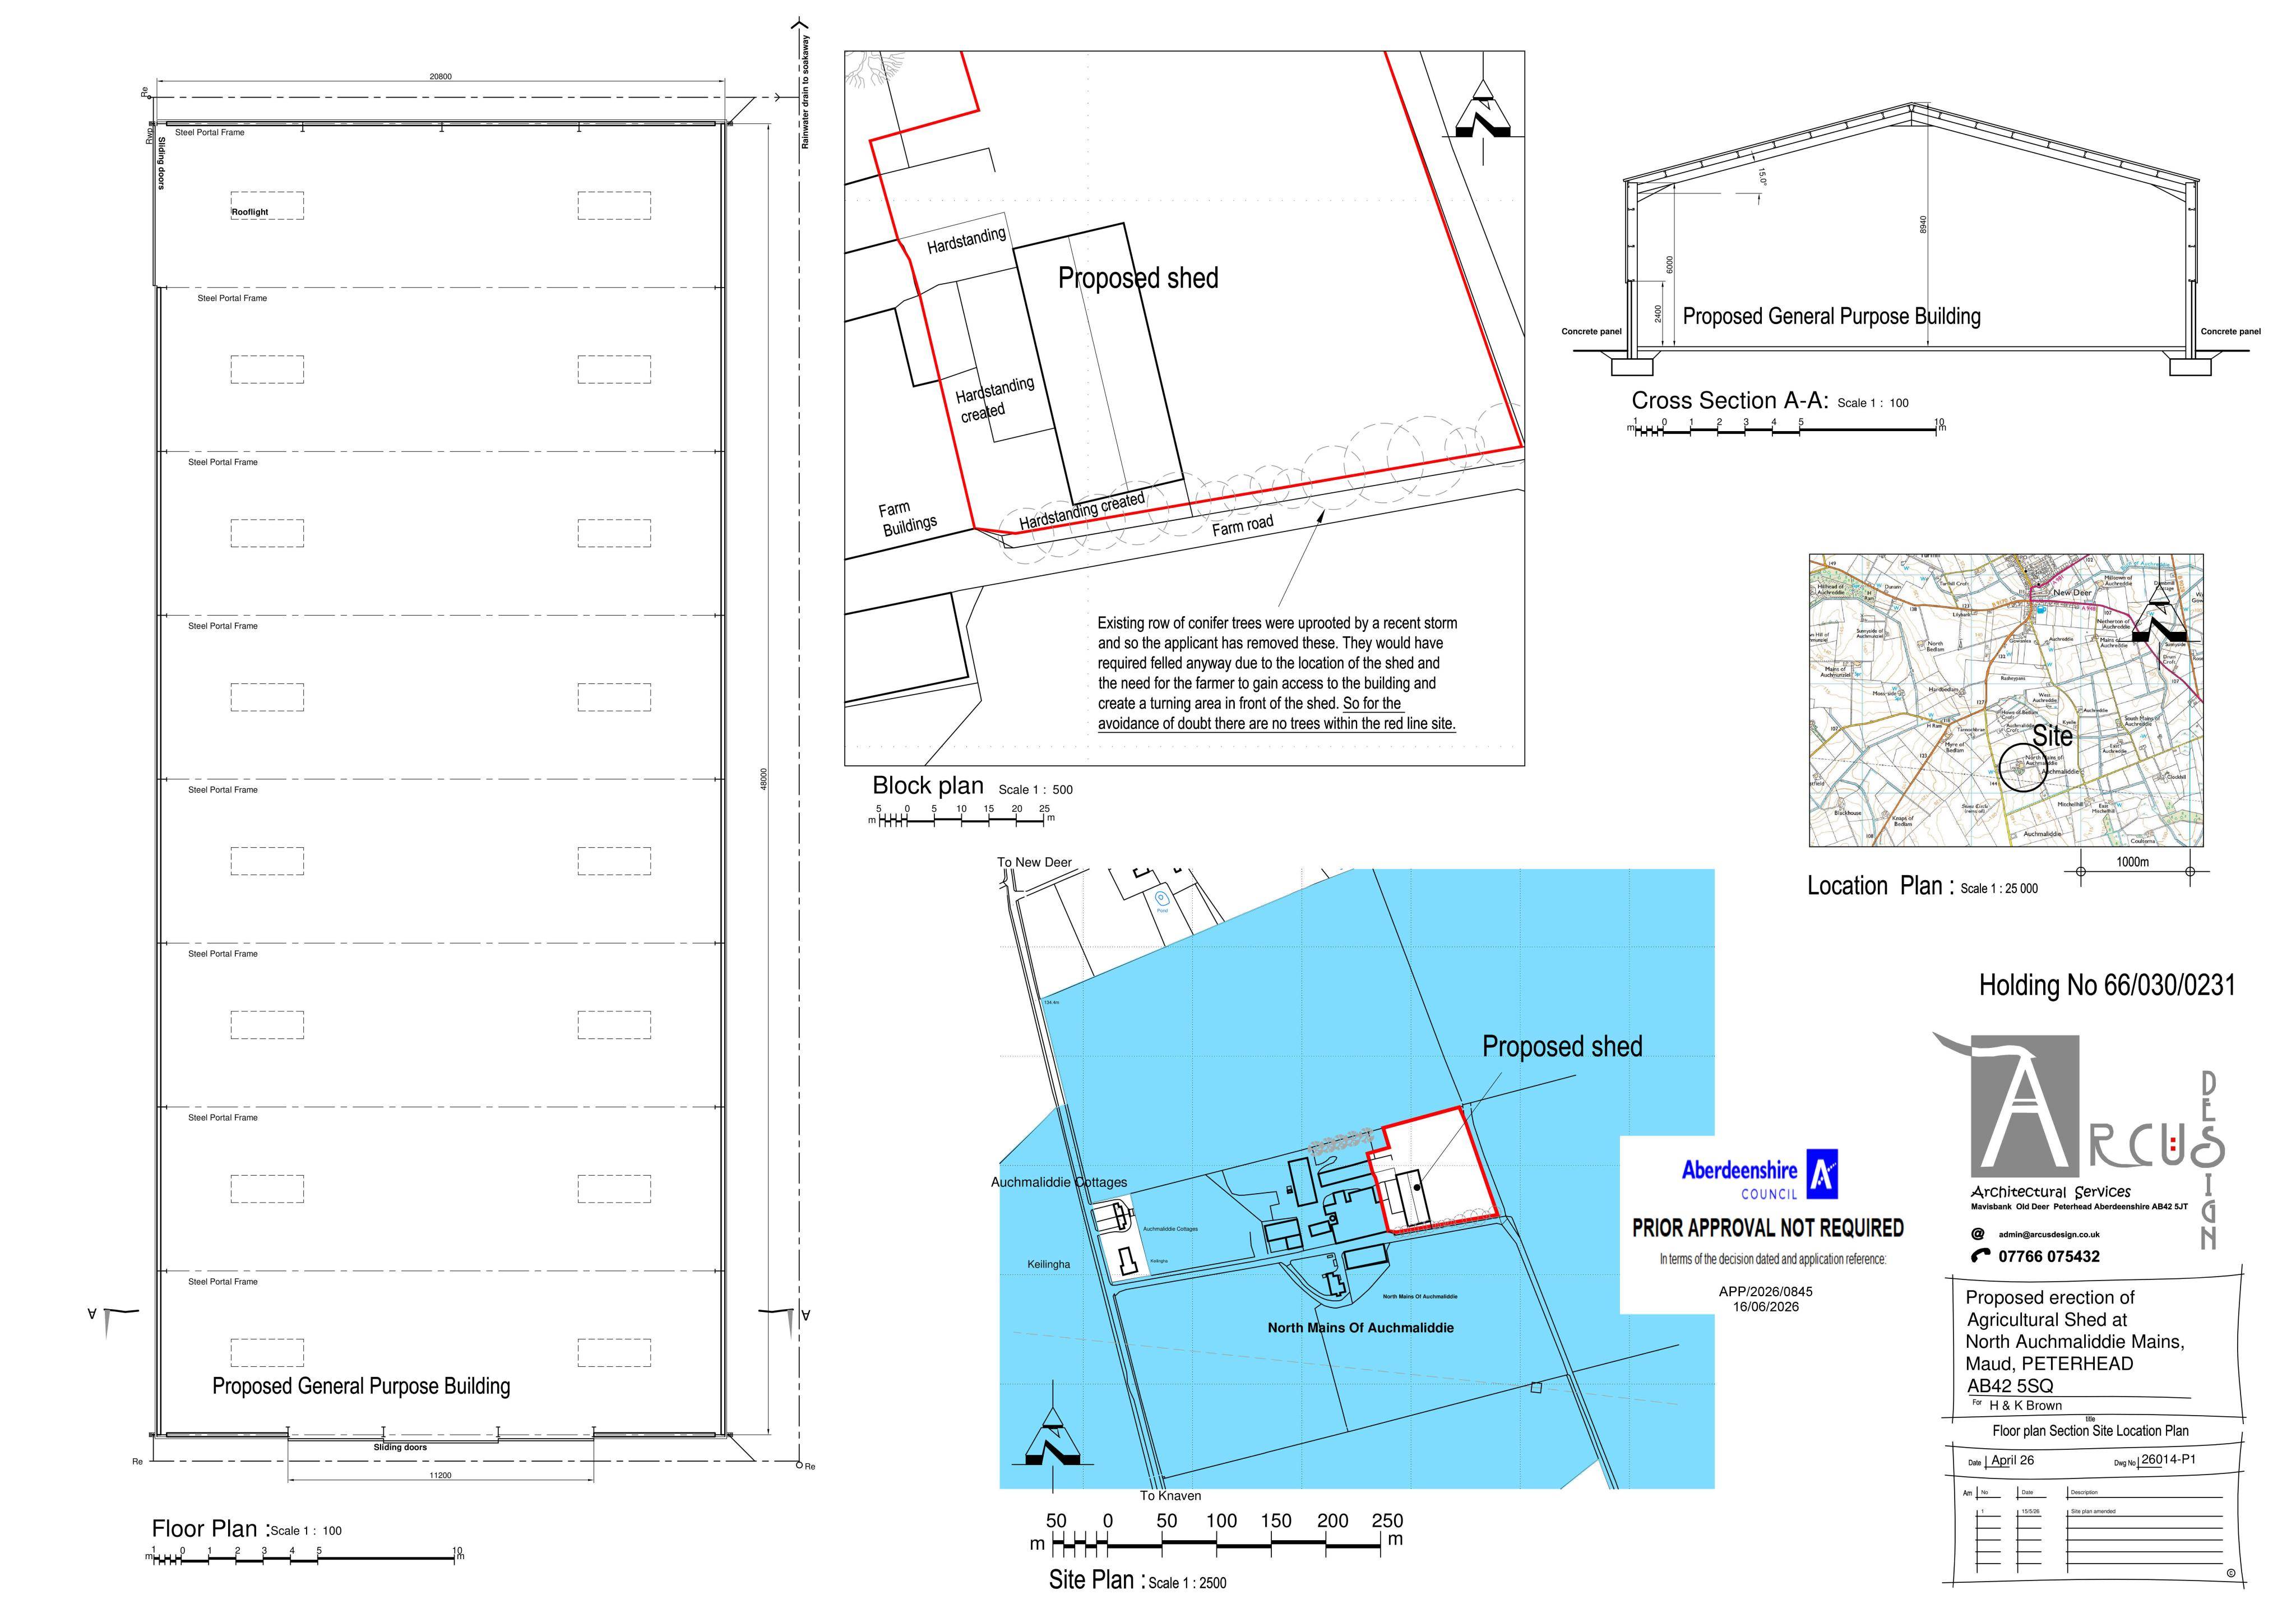2296x1622 pixels.
Task: Click 'admin@arcusdesign.co.uk' email address
Action: coord(2049,1235)
